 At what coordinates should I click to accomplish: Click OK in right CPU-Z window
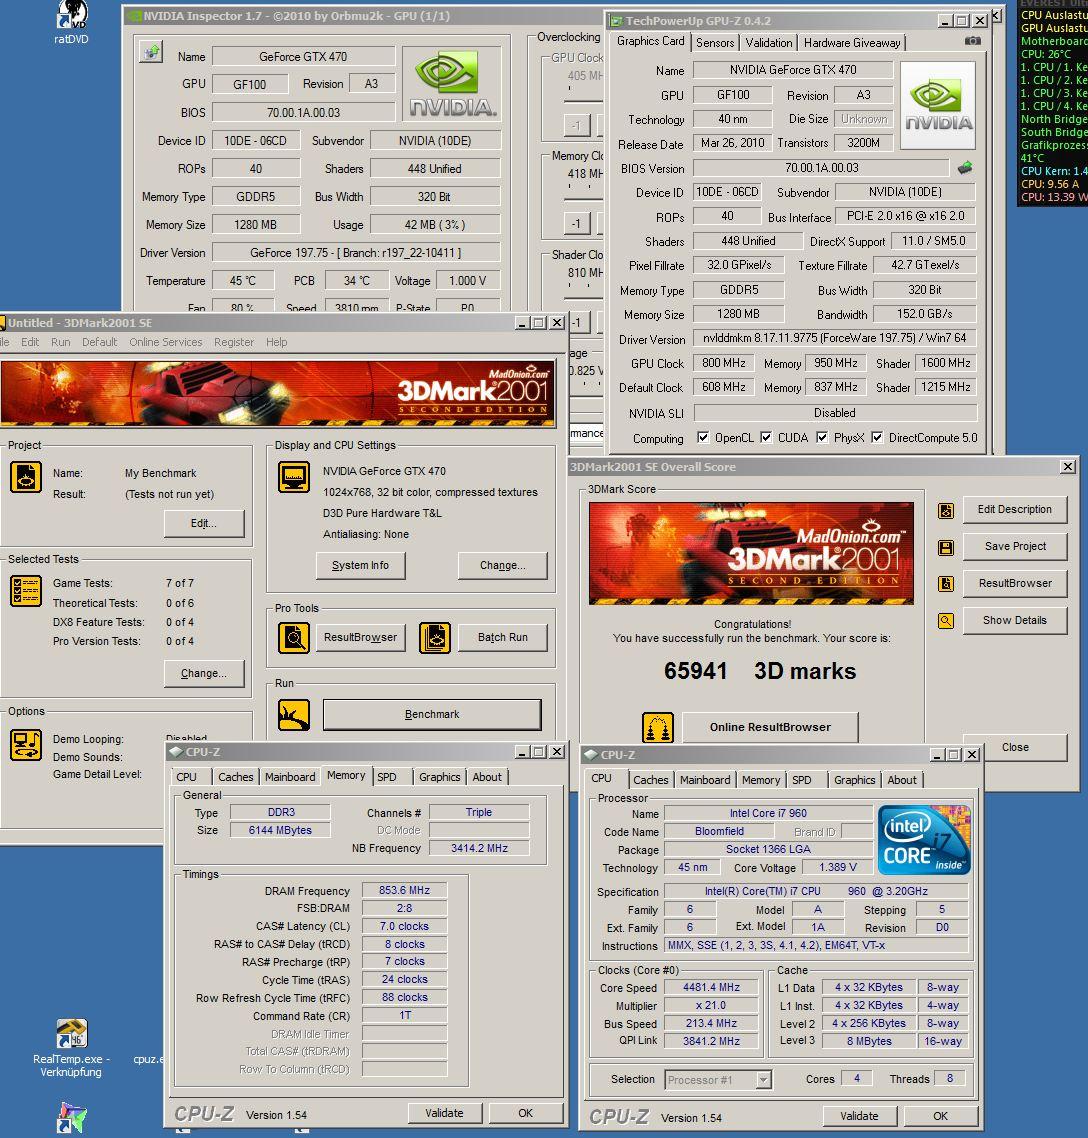point(940,1116)
